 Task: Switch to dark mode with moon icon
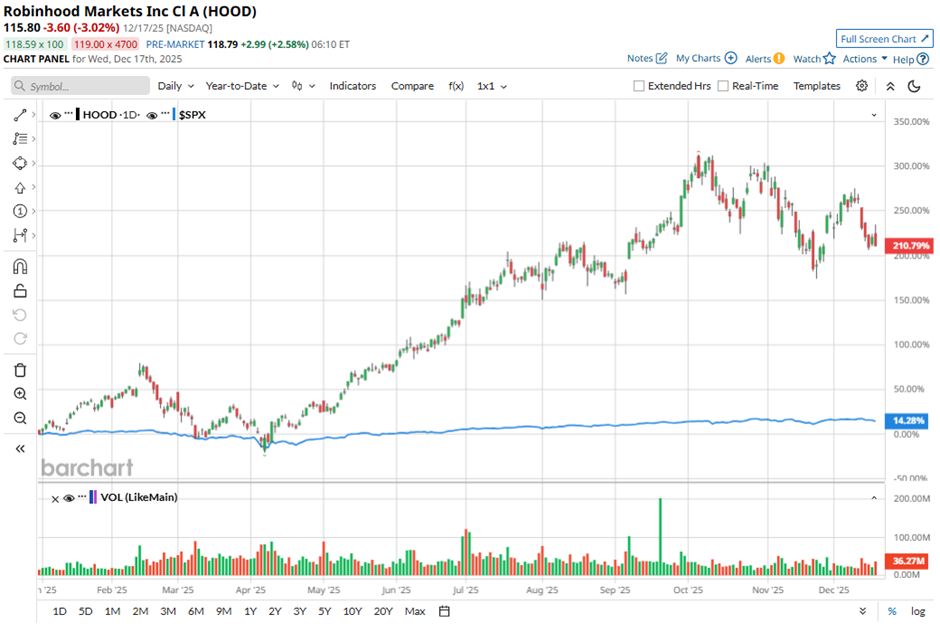click(911, 86)
